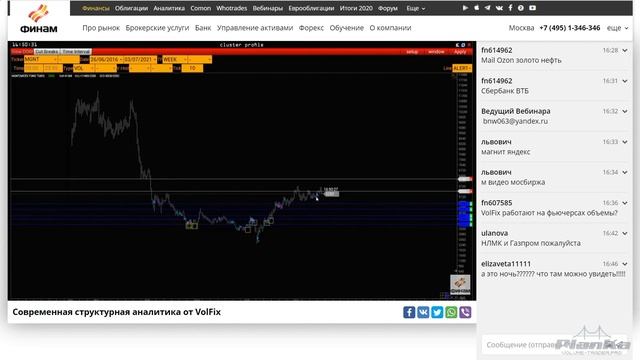The width and height of the screenshot is (640, 360).
Task: Open Еврооблигации in top navigation
Action: pyautogui.click(x=311, y=8)
